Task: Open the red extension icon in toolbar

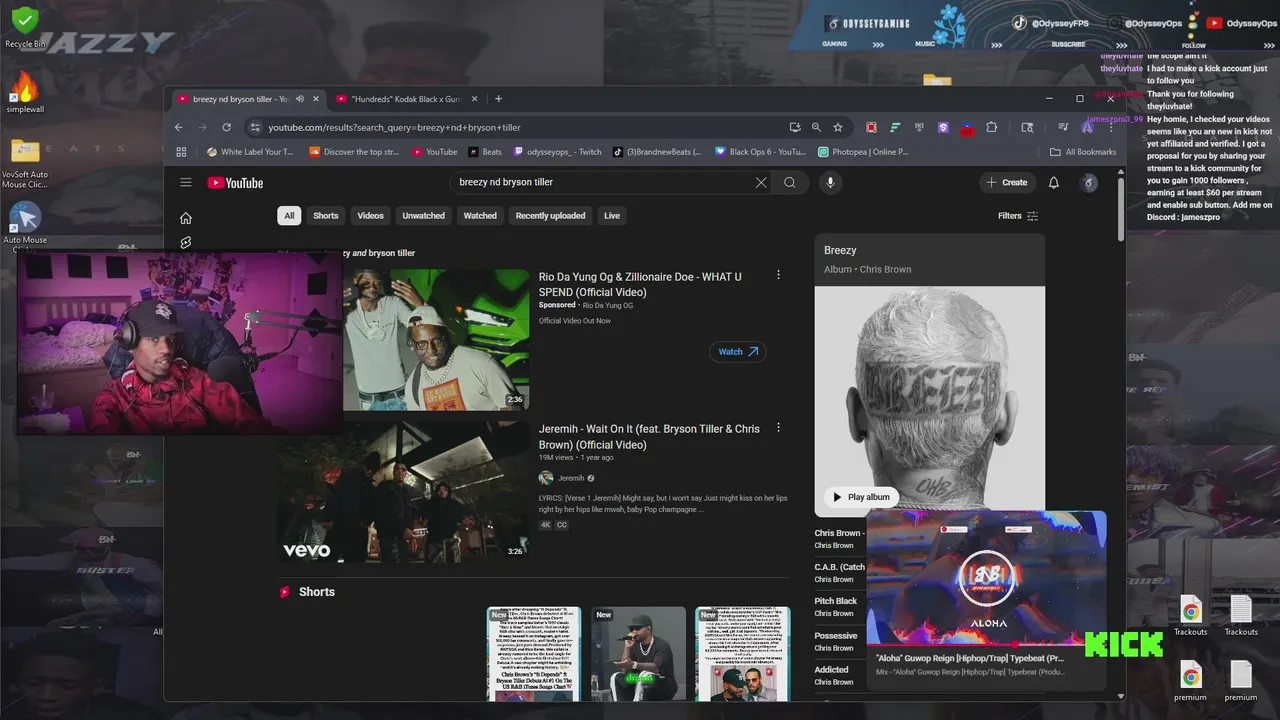Action: coord(871,127)
